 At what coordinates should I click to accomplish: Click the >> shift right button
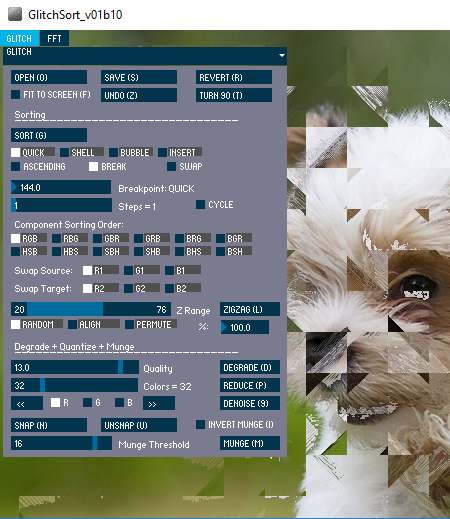[x=159, y=403]
